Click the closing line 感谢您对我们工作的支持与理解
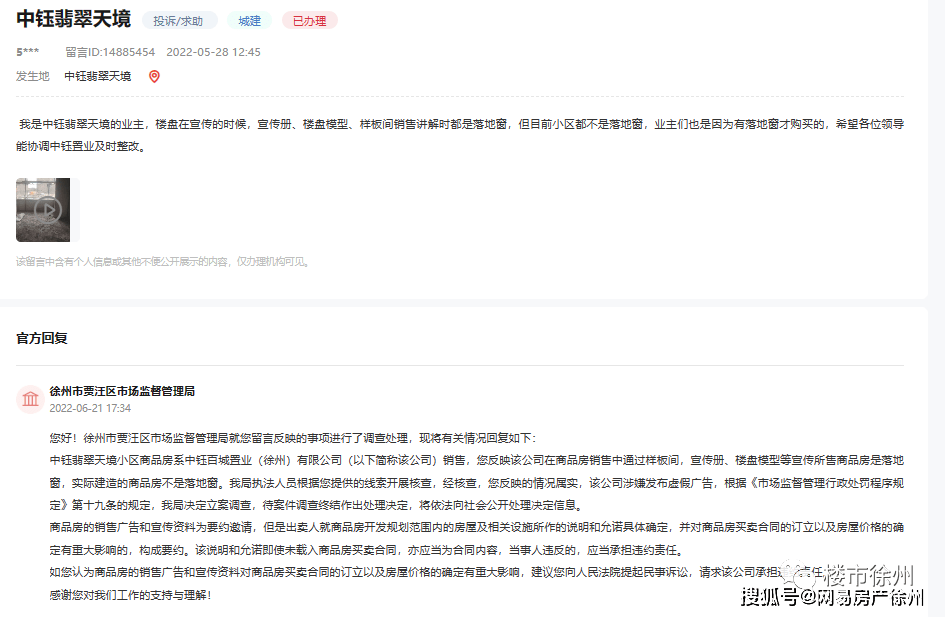The width and height of the screenshot is (945, 617). [x=131, y=595]
